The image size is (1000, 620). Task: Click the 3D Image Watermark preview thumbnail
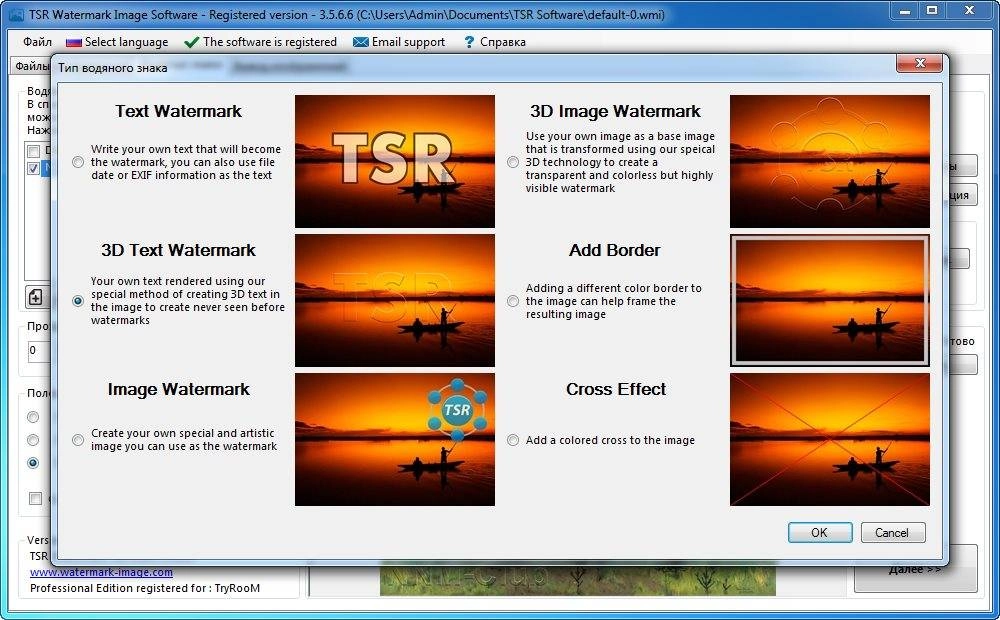tap(830, 161)
